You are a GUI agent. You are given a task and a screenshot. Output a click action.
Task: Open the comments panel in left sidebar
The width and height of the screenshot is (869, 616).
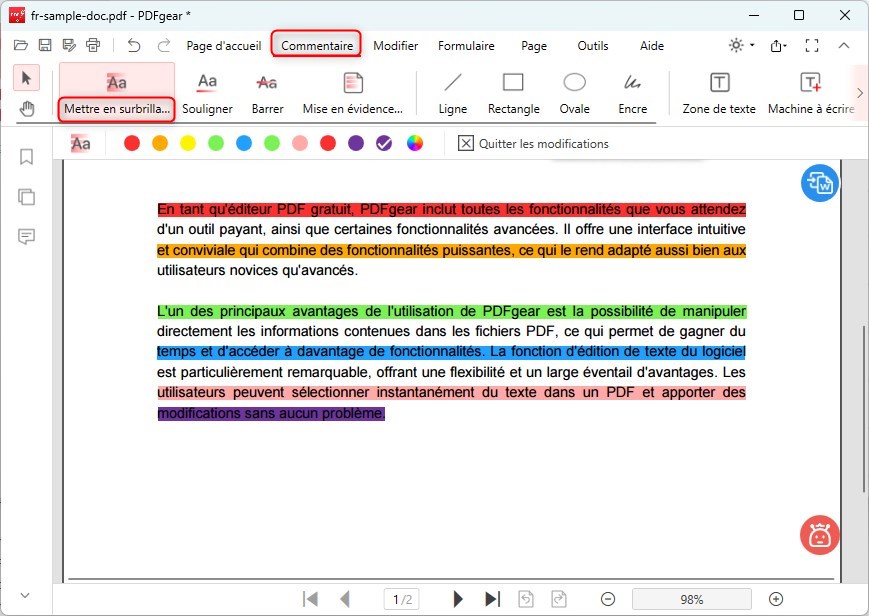pos(26,236)
